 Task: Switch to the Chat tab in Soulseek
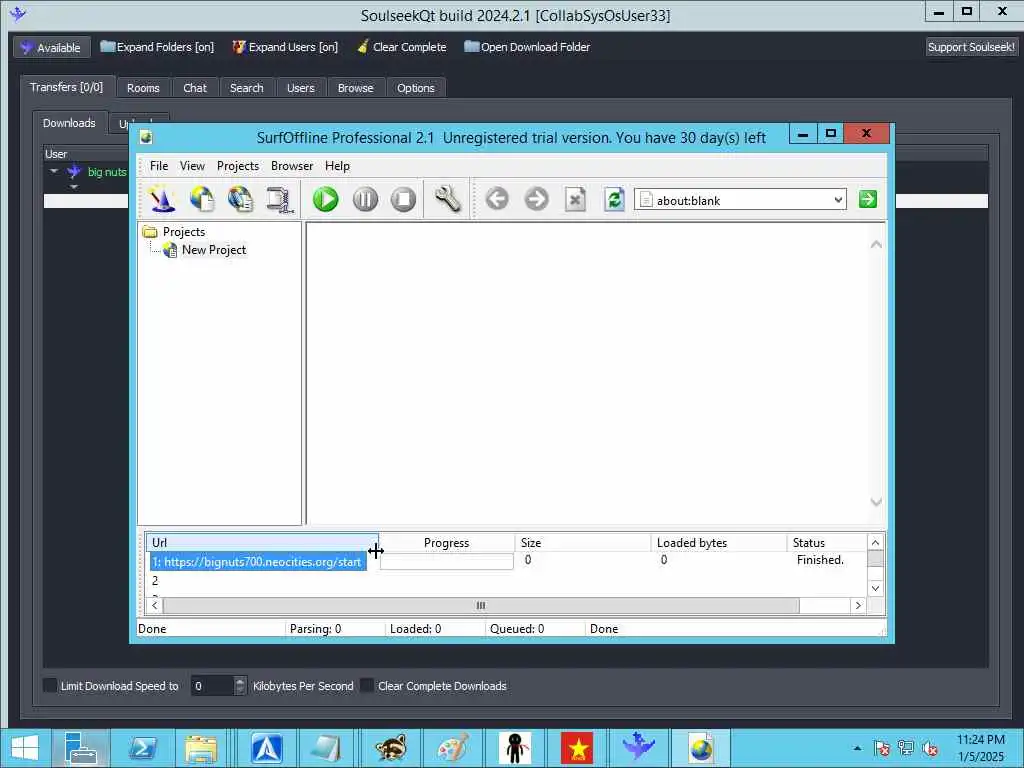pyautogui.click(x=195, y=88)
